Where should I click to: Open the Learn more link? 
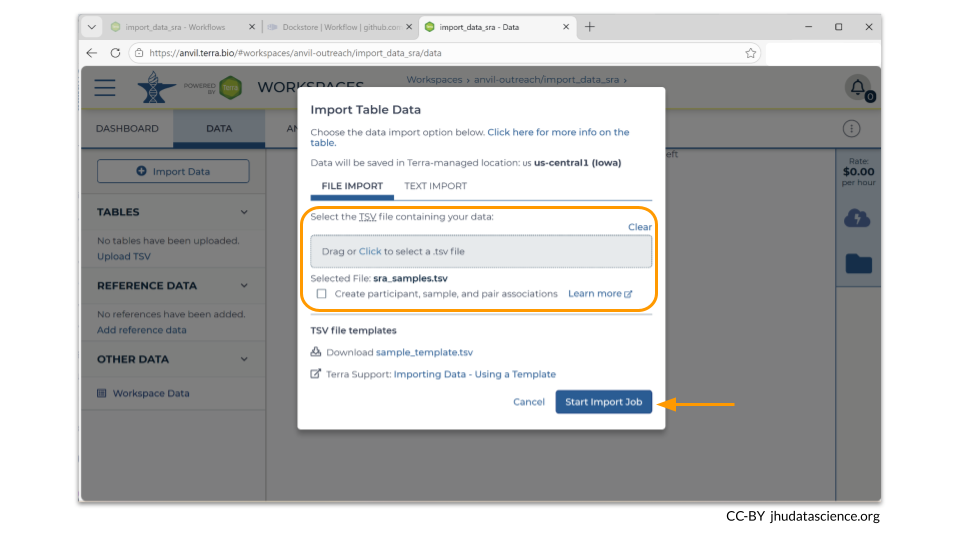point(594,294)
